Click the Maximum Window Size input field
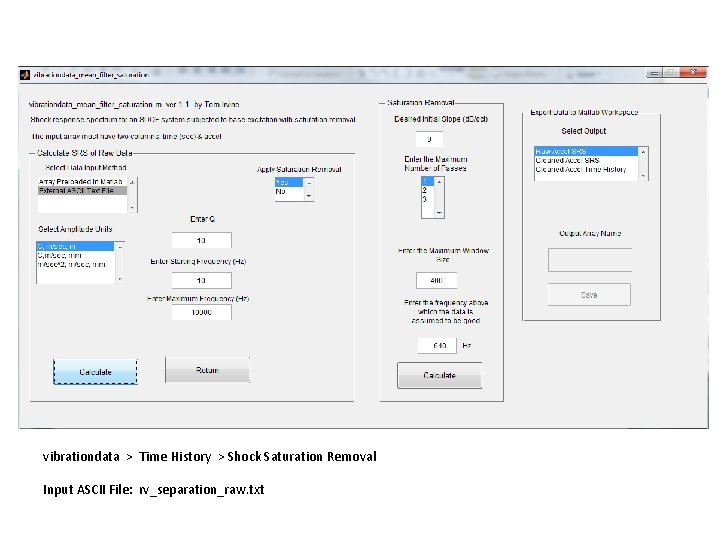720x540 pixels. [x=436, y=280]
